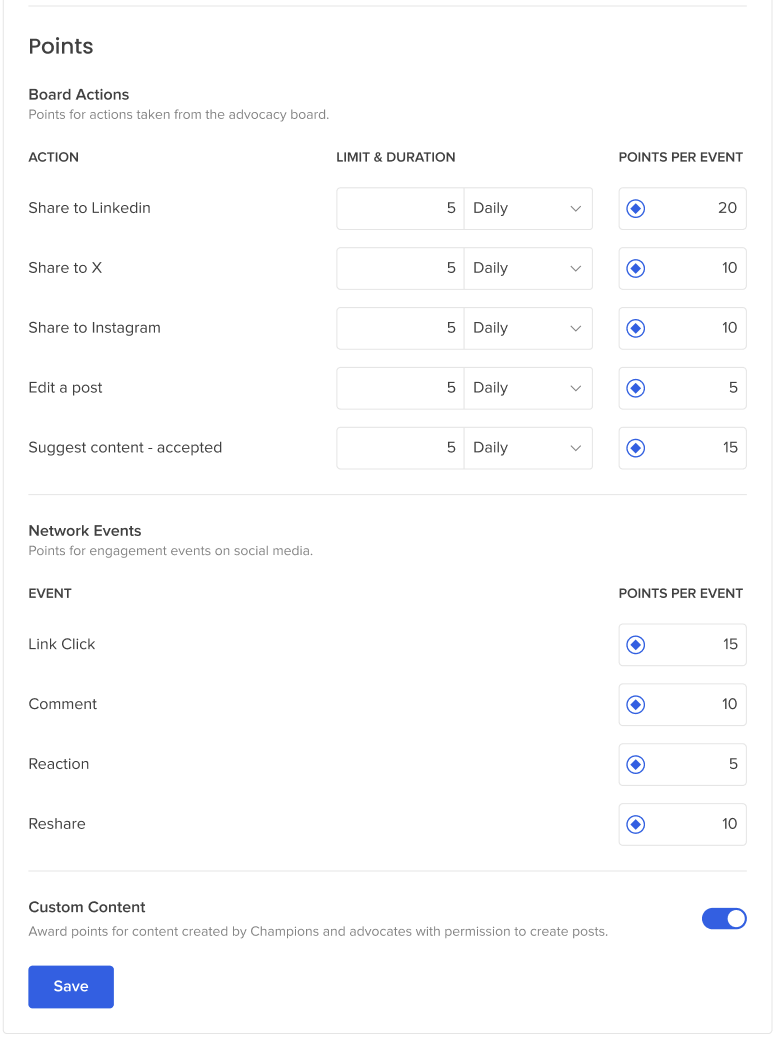
Task: Edit limit value for Suggest content - accepted
Action: (x=400, y=448)
